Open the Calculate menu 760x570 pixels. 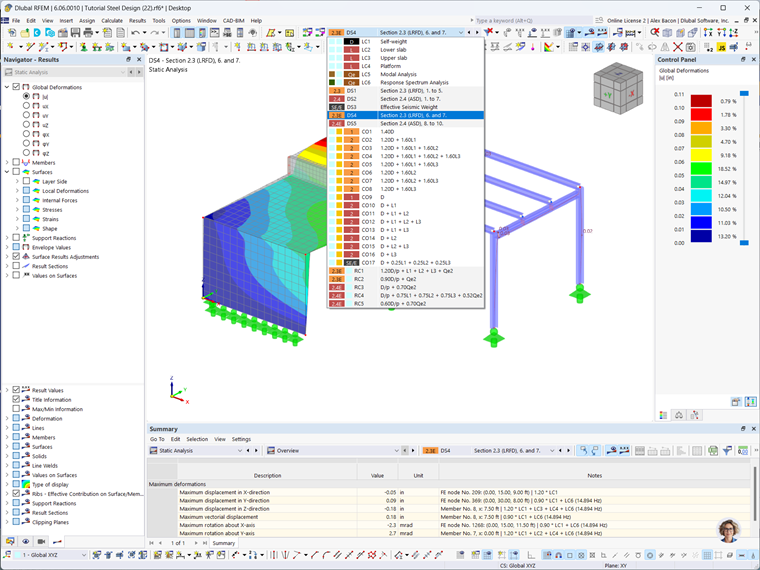coord(112,20)
